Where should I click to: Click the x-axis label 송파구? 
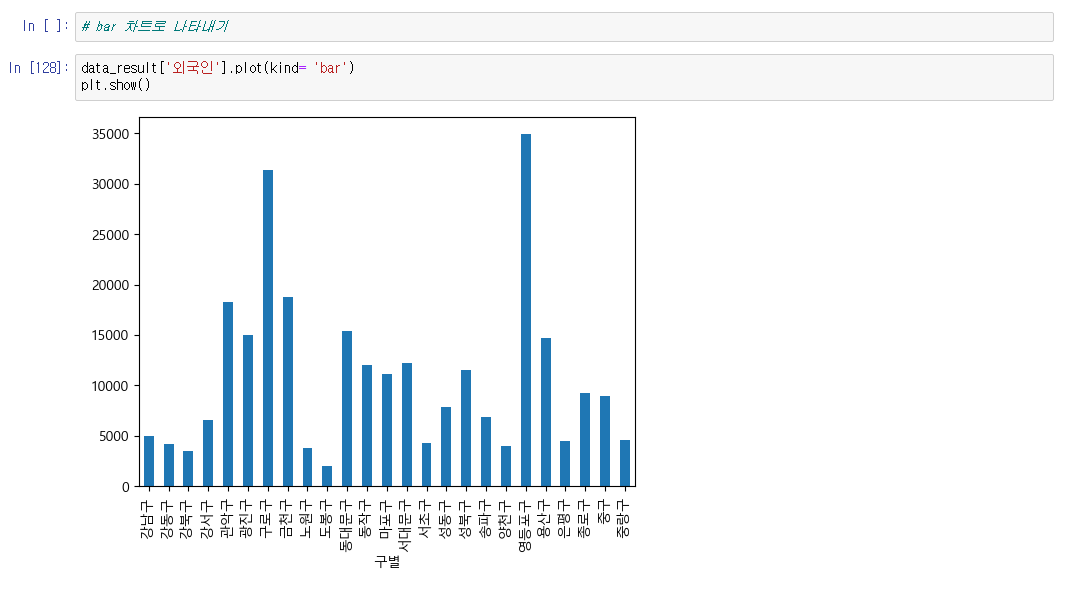[x=485, y=520]
